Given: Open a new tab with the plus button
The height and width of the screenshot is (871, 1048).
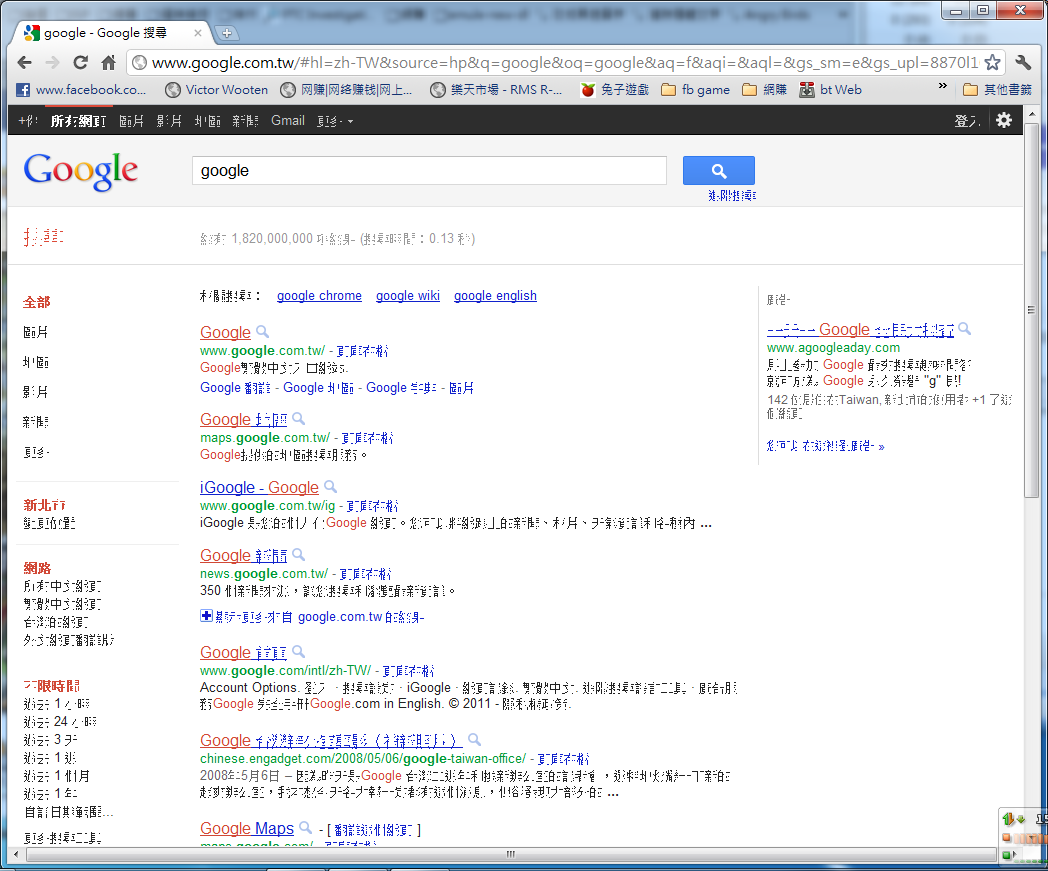Looking at the screenshot, I should pos(227,33).
